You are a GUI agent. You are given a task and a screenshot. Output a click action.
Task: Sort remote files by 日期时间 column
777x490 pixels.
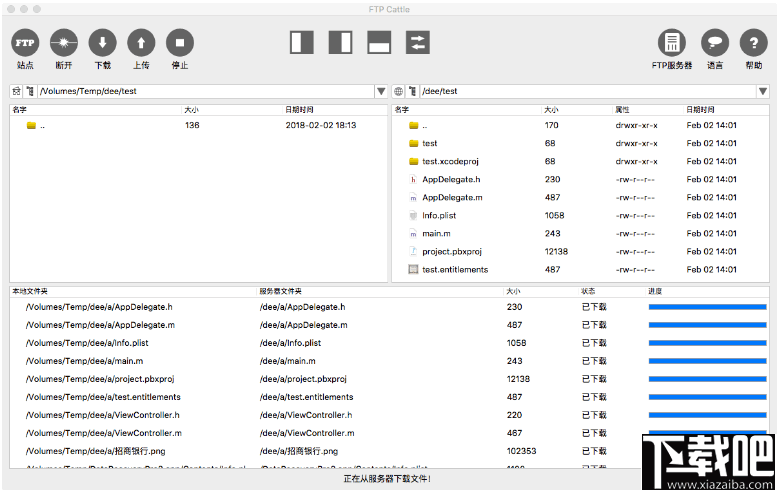click(x=726, y=110)
